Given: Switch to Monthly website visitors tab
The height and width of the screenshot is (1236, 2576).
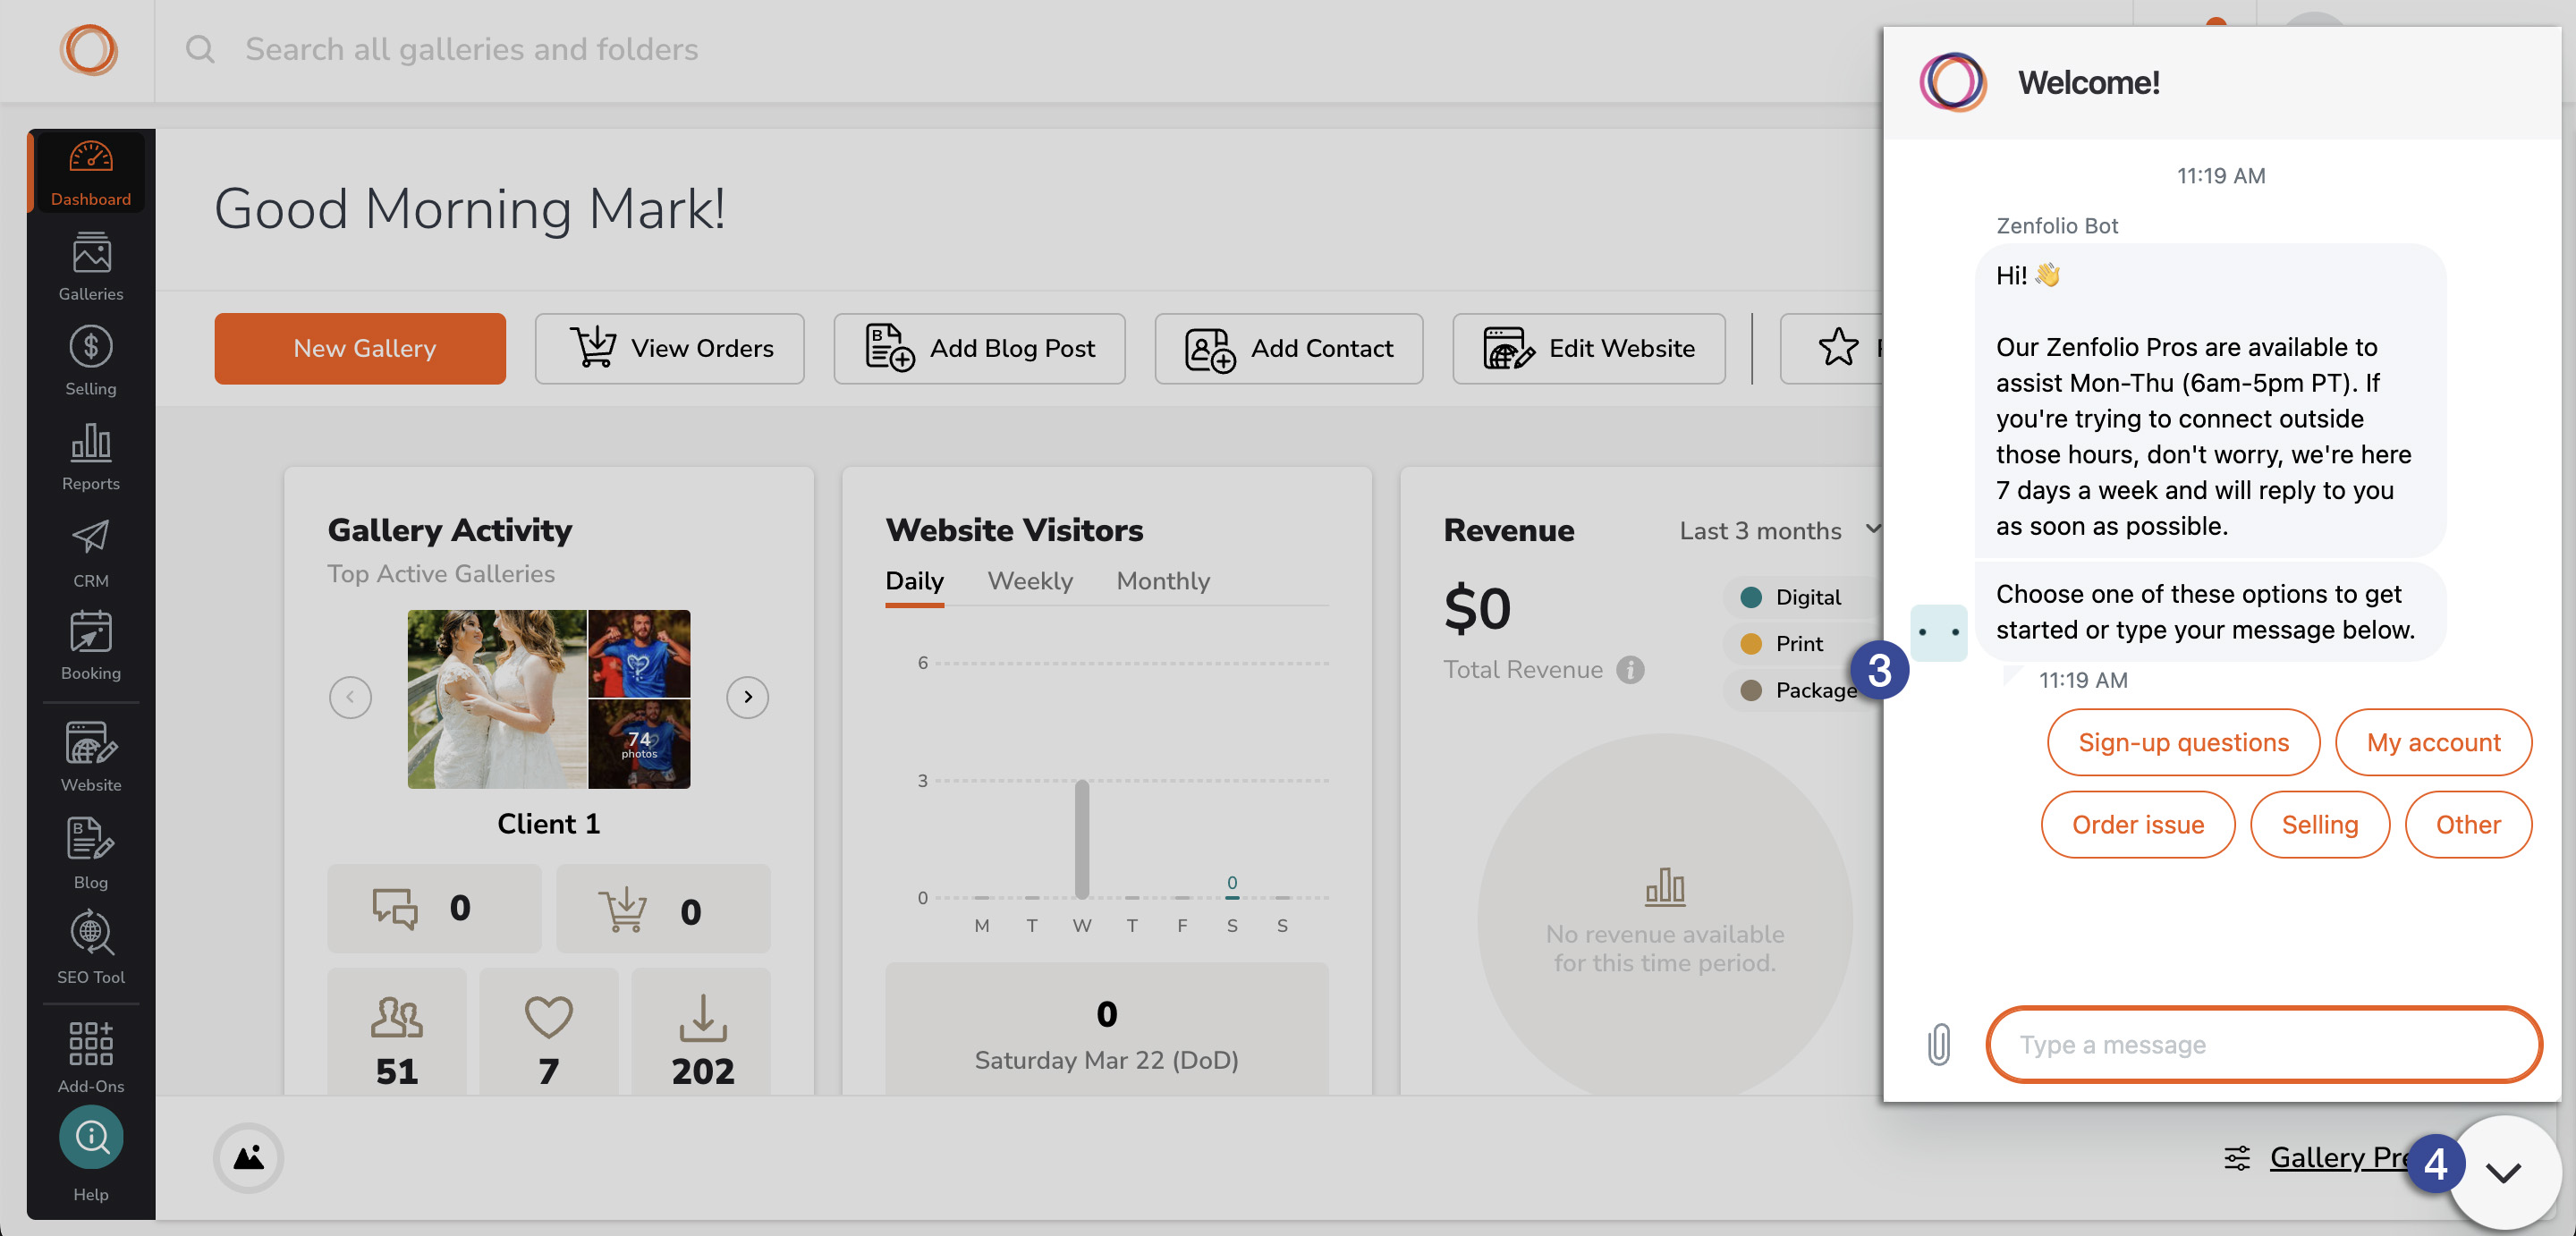Looking at the screenshot, I should point(1162,580).
